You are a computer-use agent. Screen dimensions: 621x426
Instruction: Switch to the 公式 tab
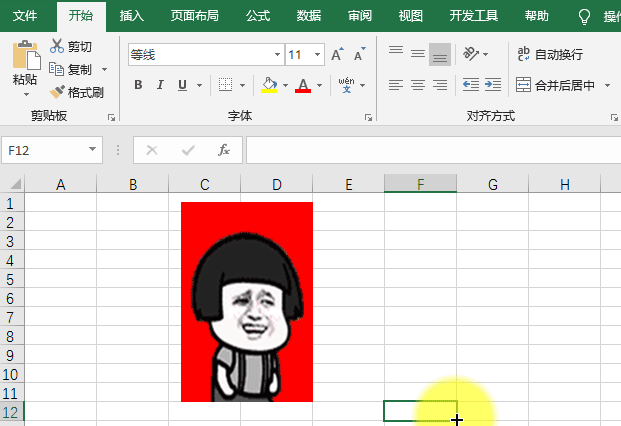[x=258, y=16]
